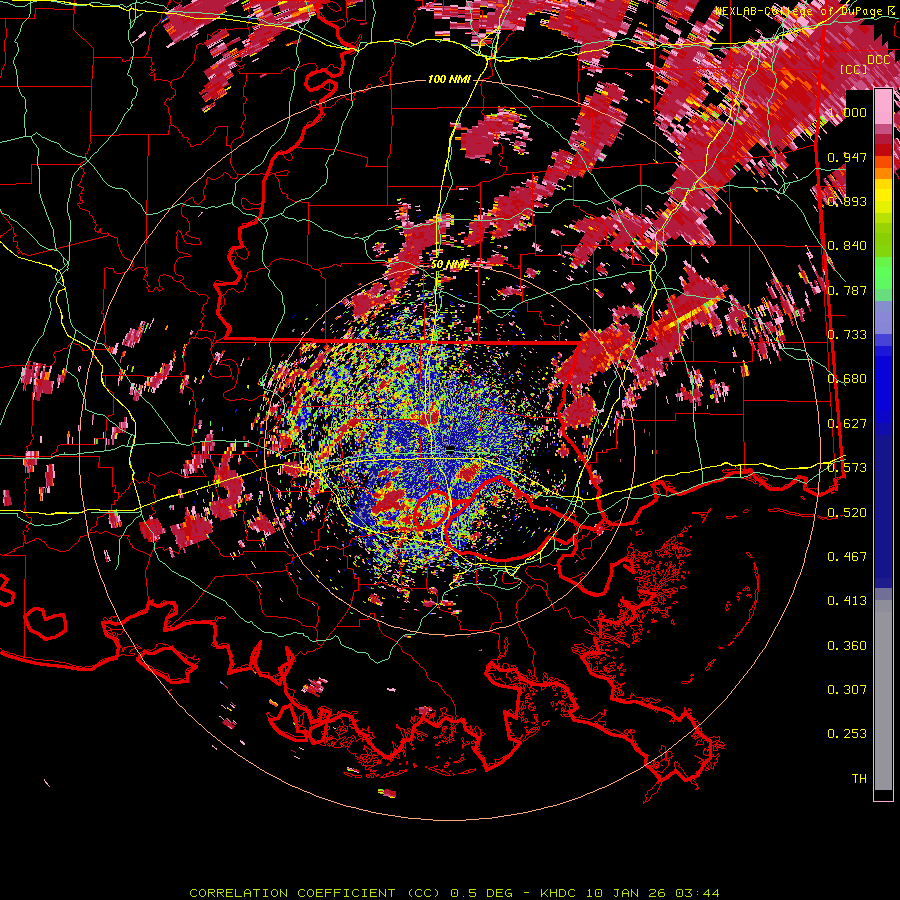Select the 0.520 legend value

[x=847, y=513]
